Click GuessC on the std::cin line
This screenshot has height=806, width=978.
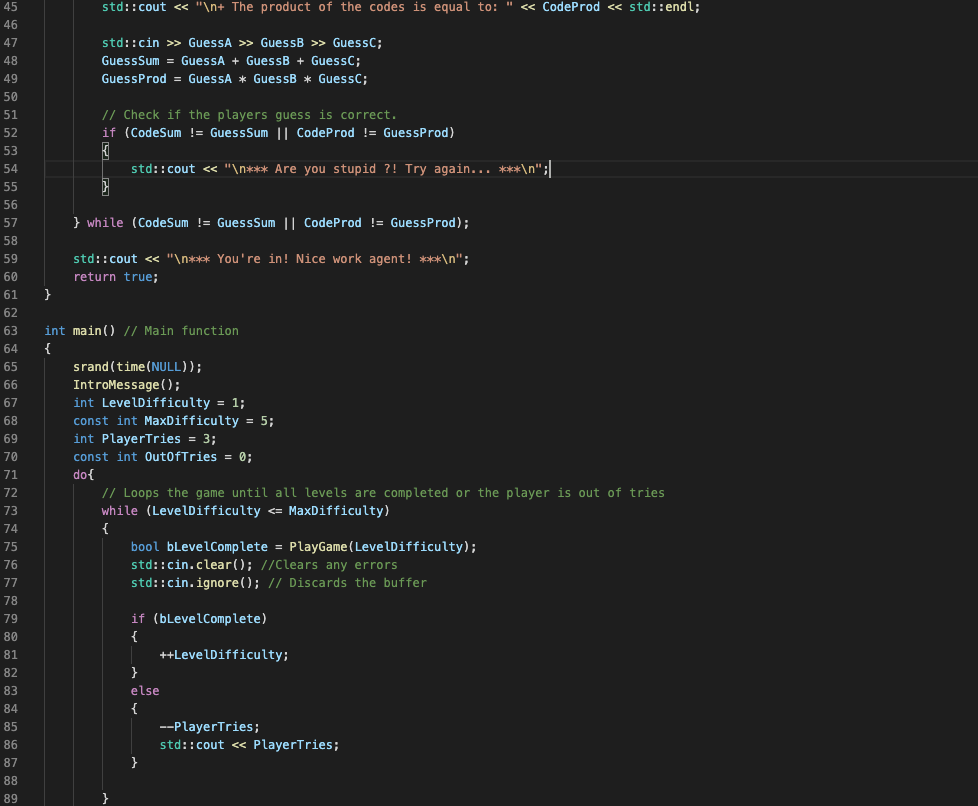[354, 43]
